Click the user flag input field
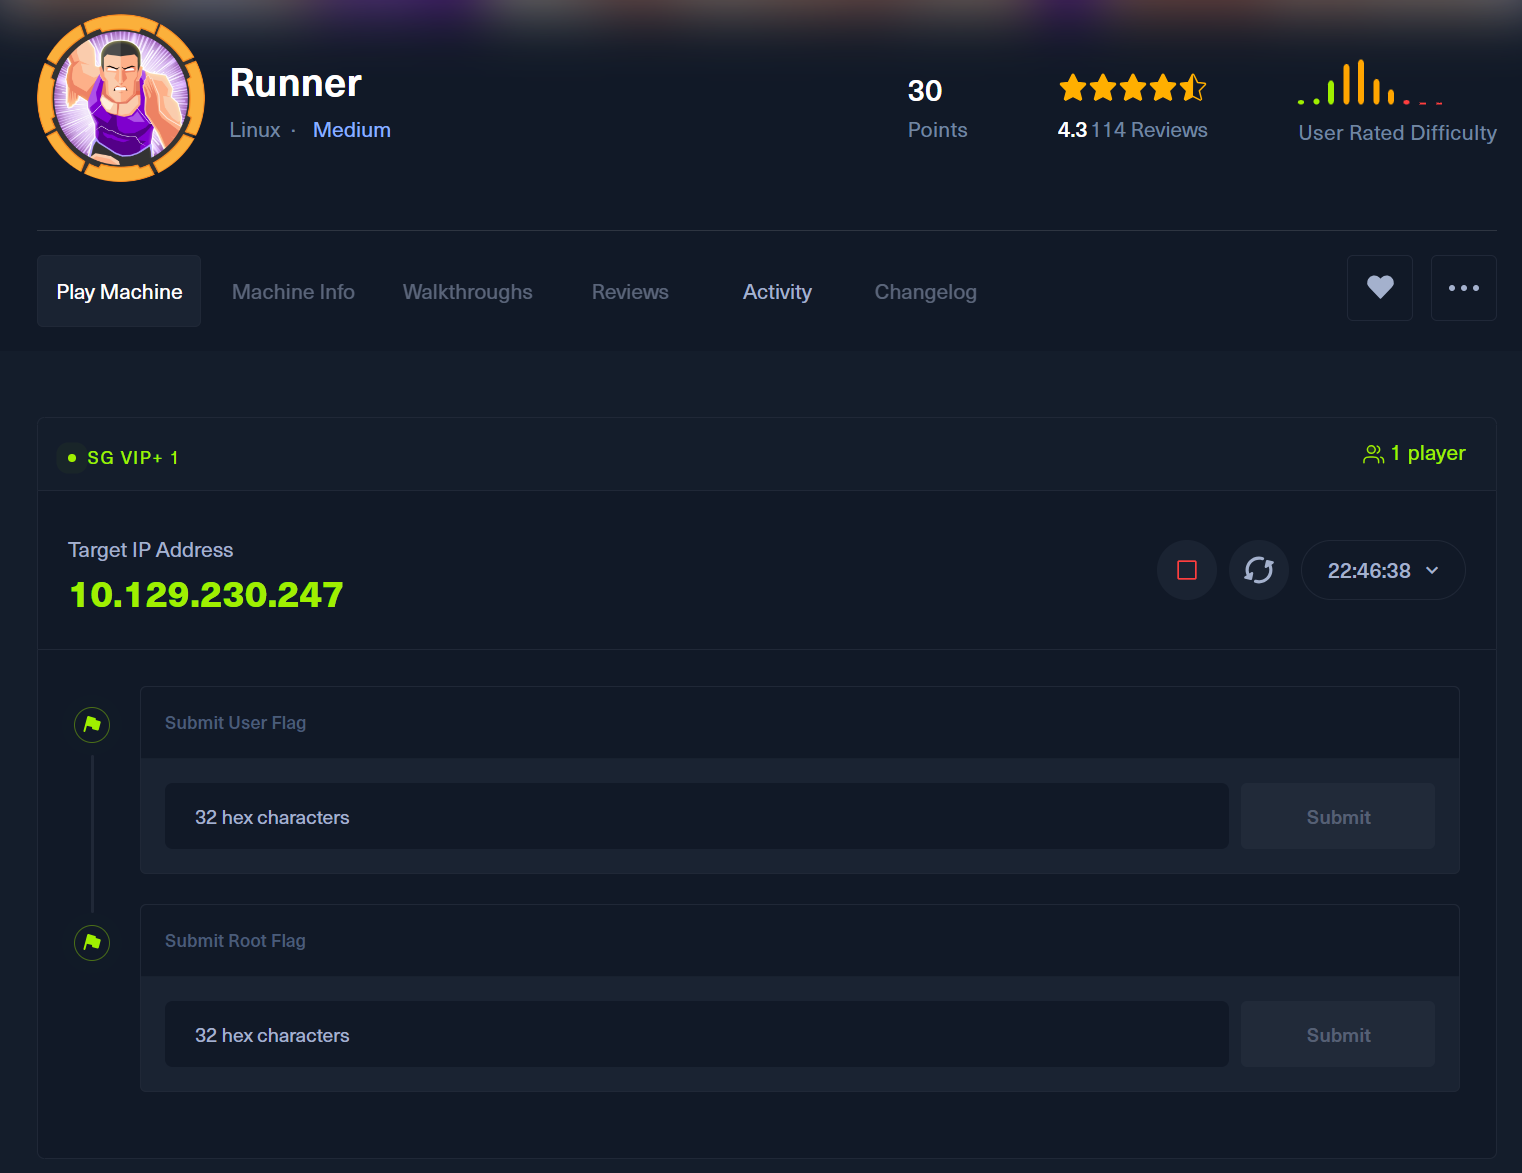This screenshot has height=1173, width=1522. point(696,816)
